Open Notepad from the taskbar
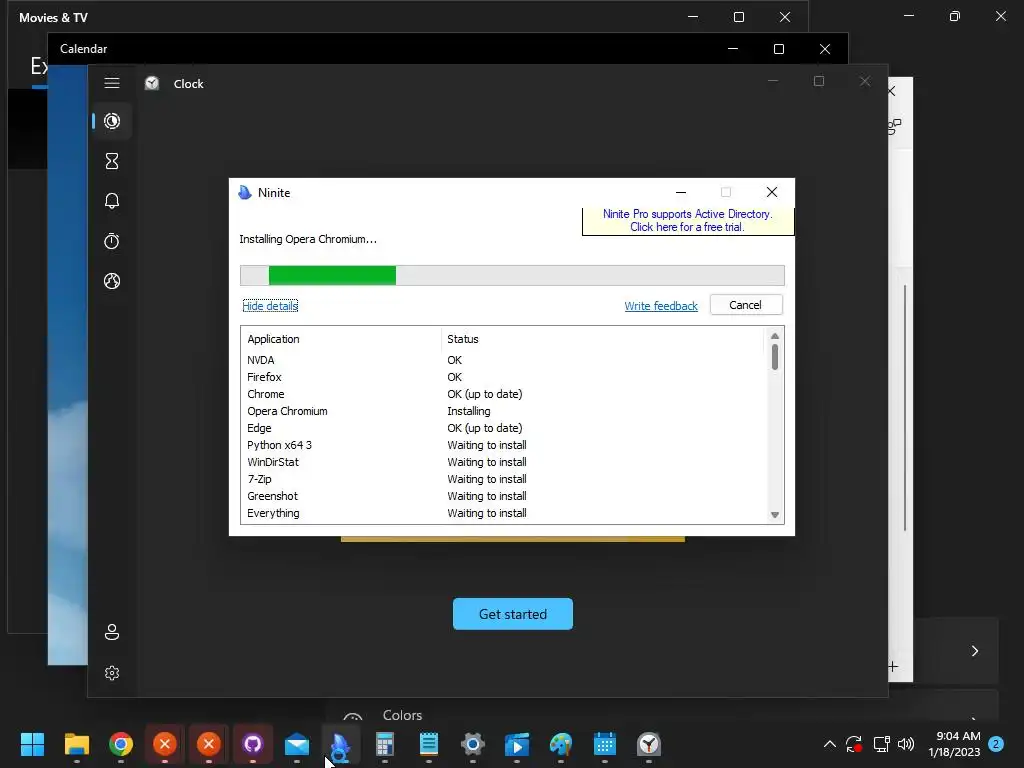The image size is (1024, 768). (428, 744)
